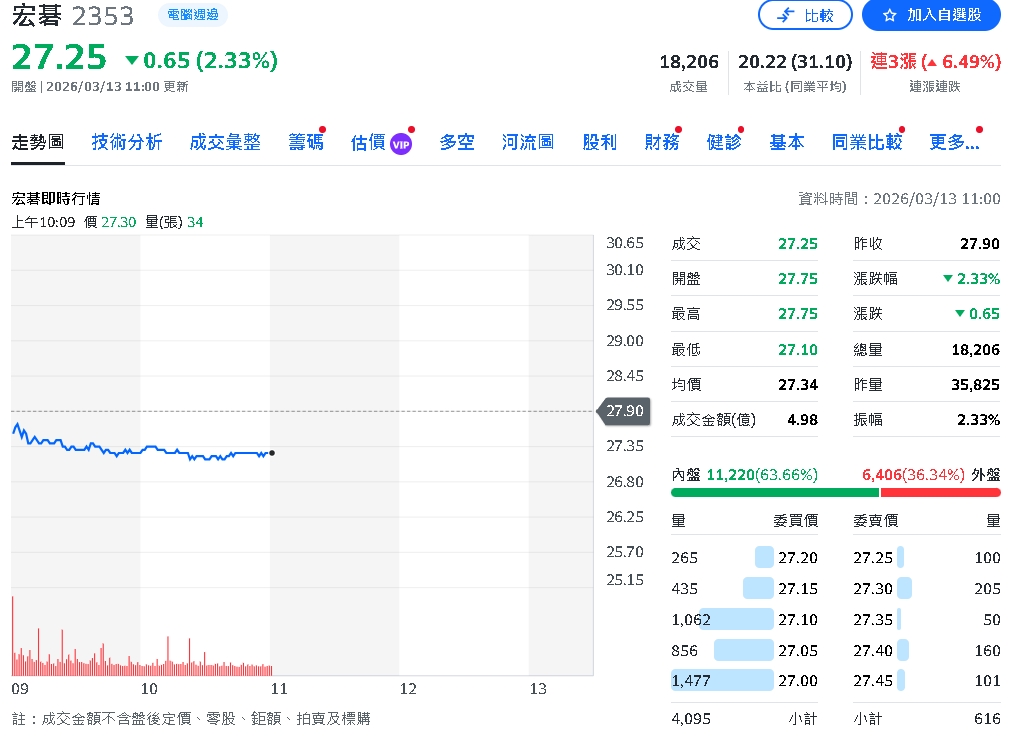Click the red up-triangle beside 6.49%
This screenshot has width=1023, height=748.
(929, 62)
